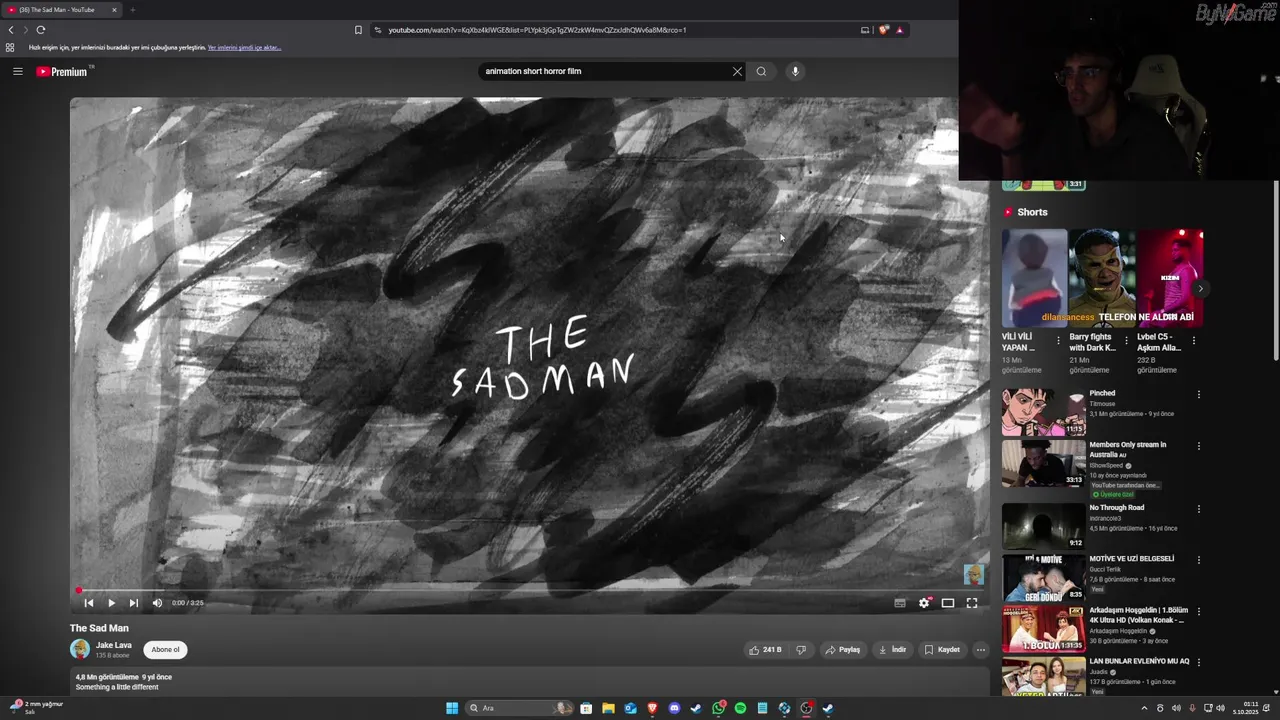The image size is (1280, 720).
Task: Open options for MOTİVE VE UZİ BELGESELİ
Action: point(1198,560)
